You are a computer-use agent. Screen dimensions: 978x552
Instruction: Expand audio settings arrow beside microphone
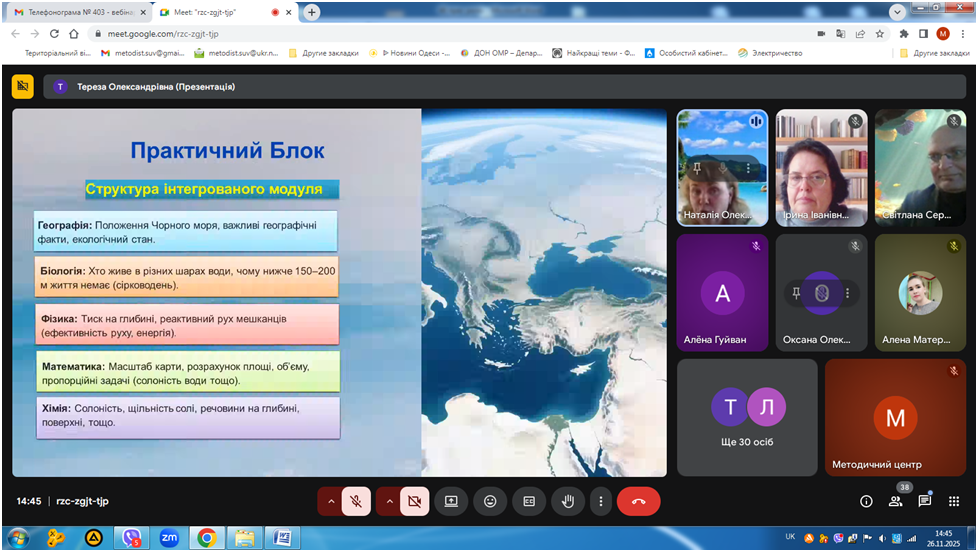pos(330,501)
